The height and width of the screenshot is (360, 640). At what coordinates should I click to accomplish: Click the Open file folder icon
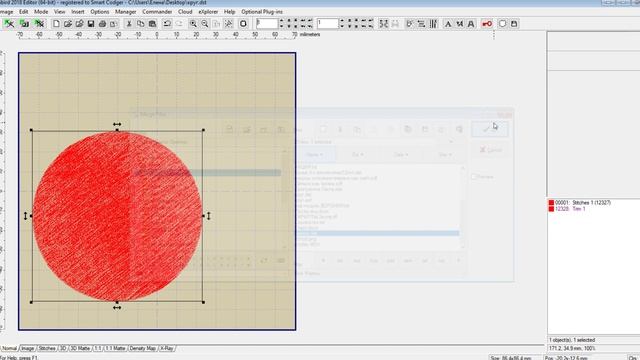pyautogui.click(x=68, y=24)
